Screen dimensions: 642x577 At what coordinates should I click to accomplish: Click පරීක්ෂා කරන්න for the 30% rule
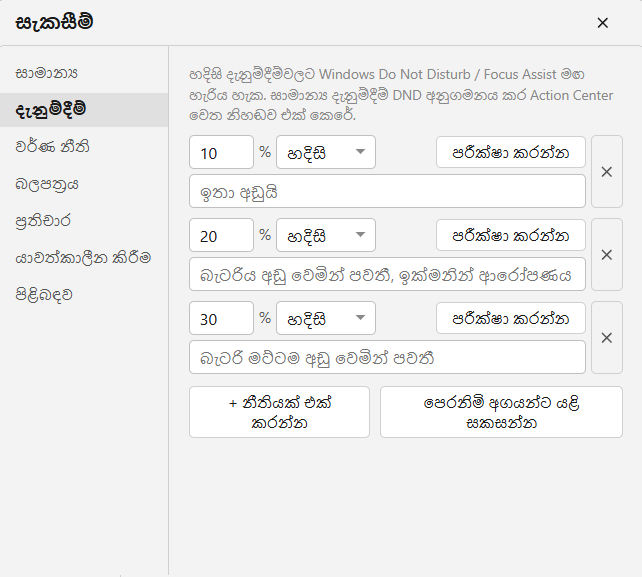click(x=511, y=318)
